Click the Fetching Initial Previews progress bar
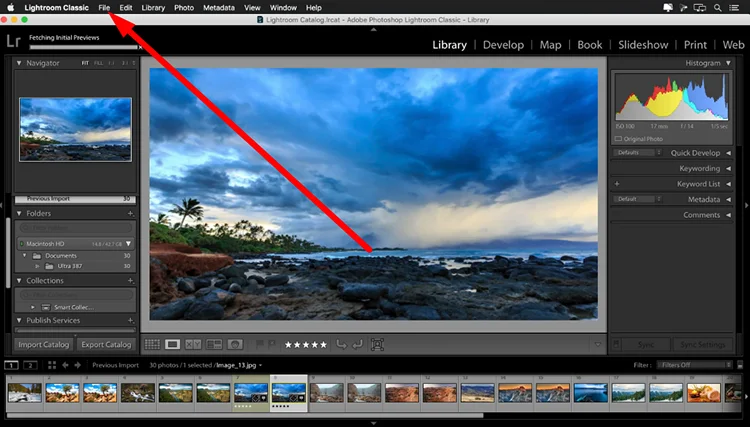750x427 pixels. click(83, 47)
